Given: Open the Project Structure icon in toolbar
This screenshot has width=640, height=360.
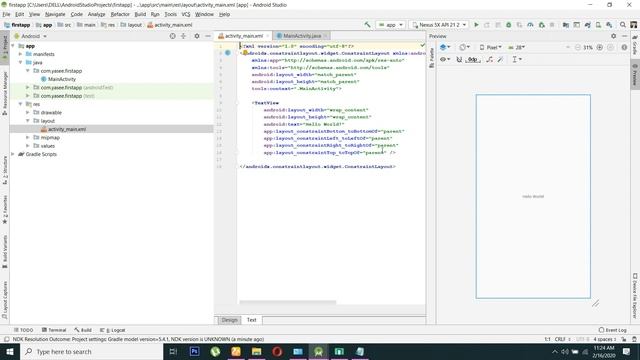Looking at the screenshot, I should coord(566,25).
